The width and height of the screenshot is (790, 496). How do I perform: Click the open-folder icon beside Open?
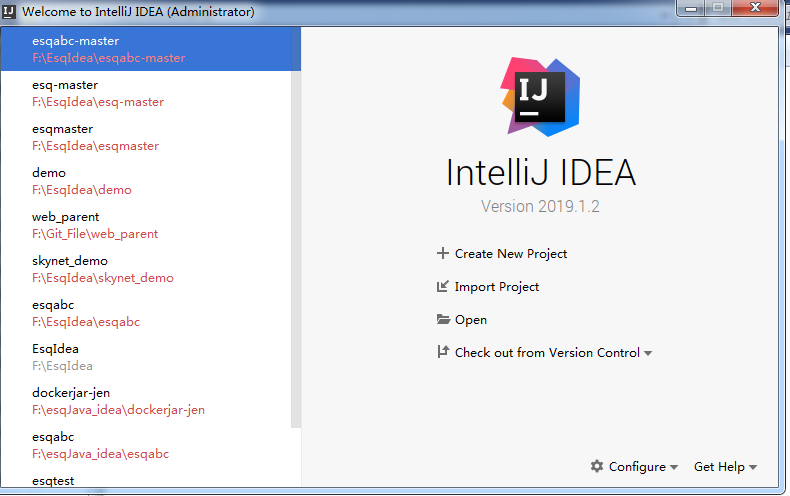click(x=443, y=319)
